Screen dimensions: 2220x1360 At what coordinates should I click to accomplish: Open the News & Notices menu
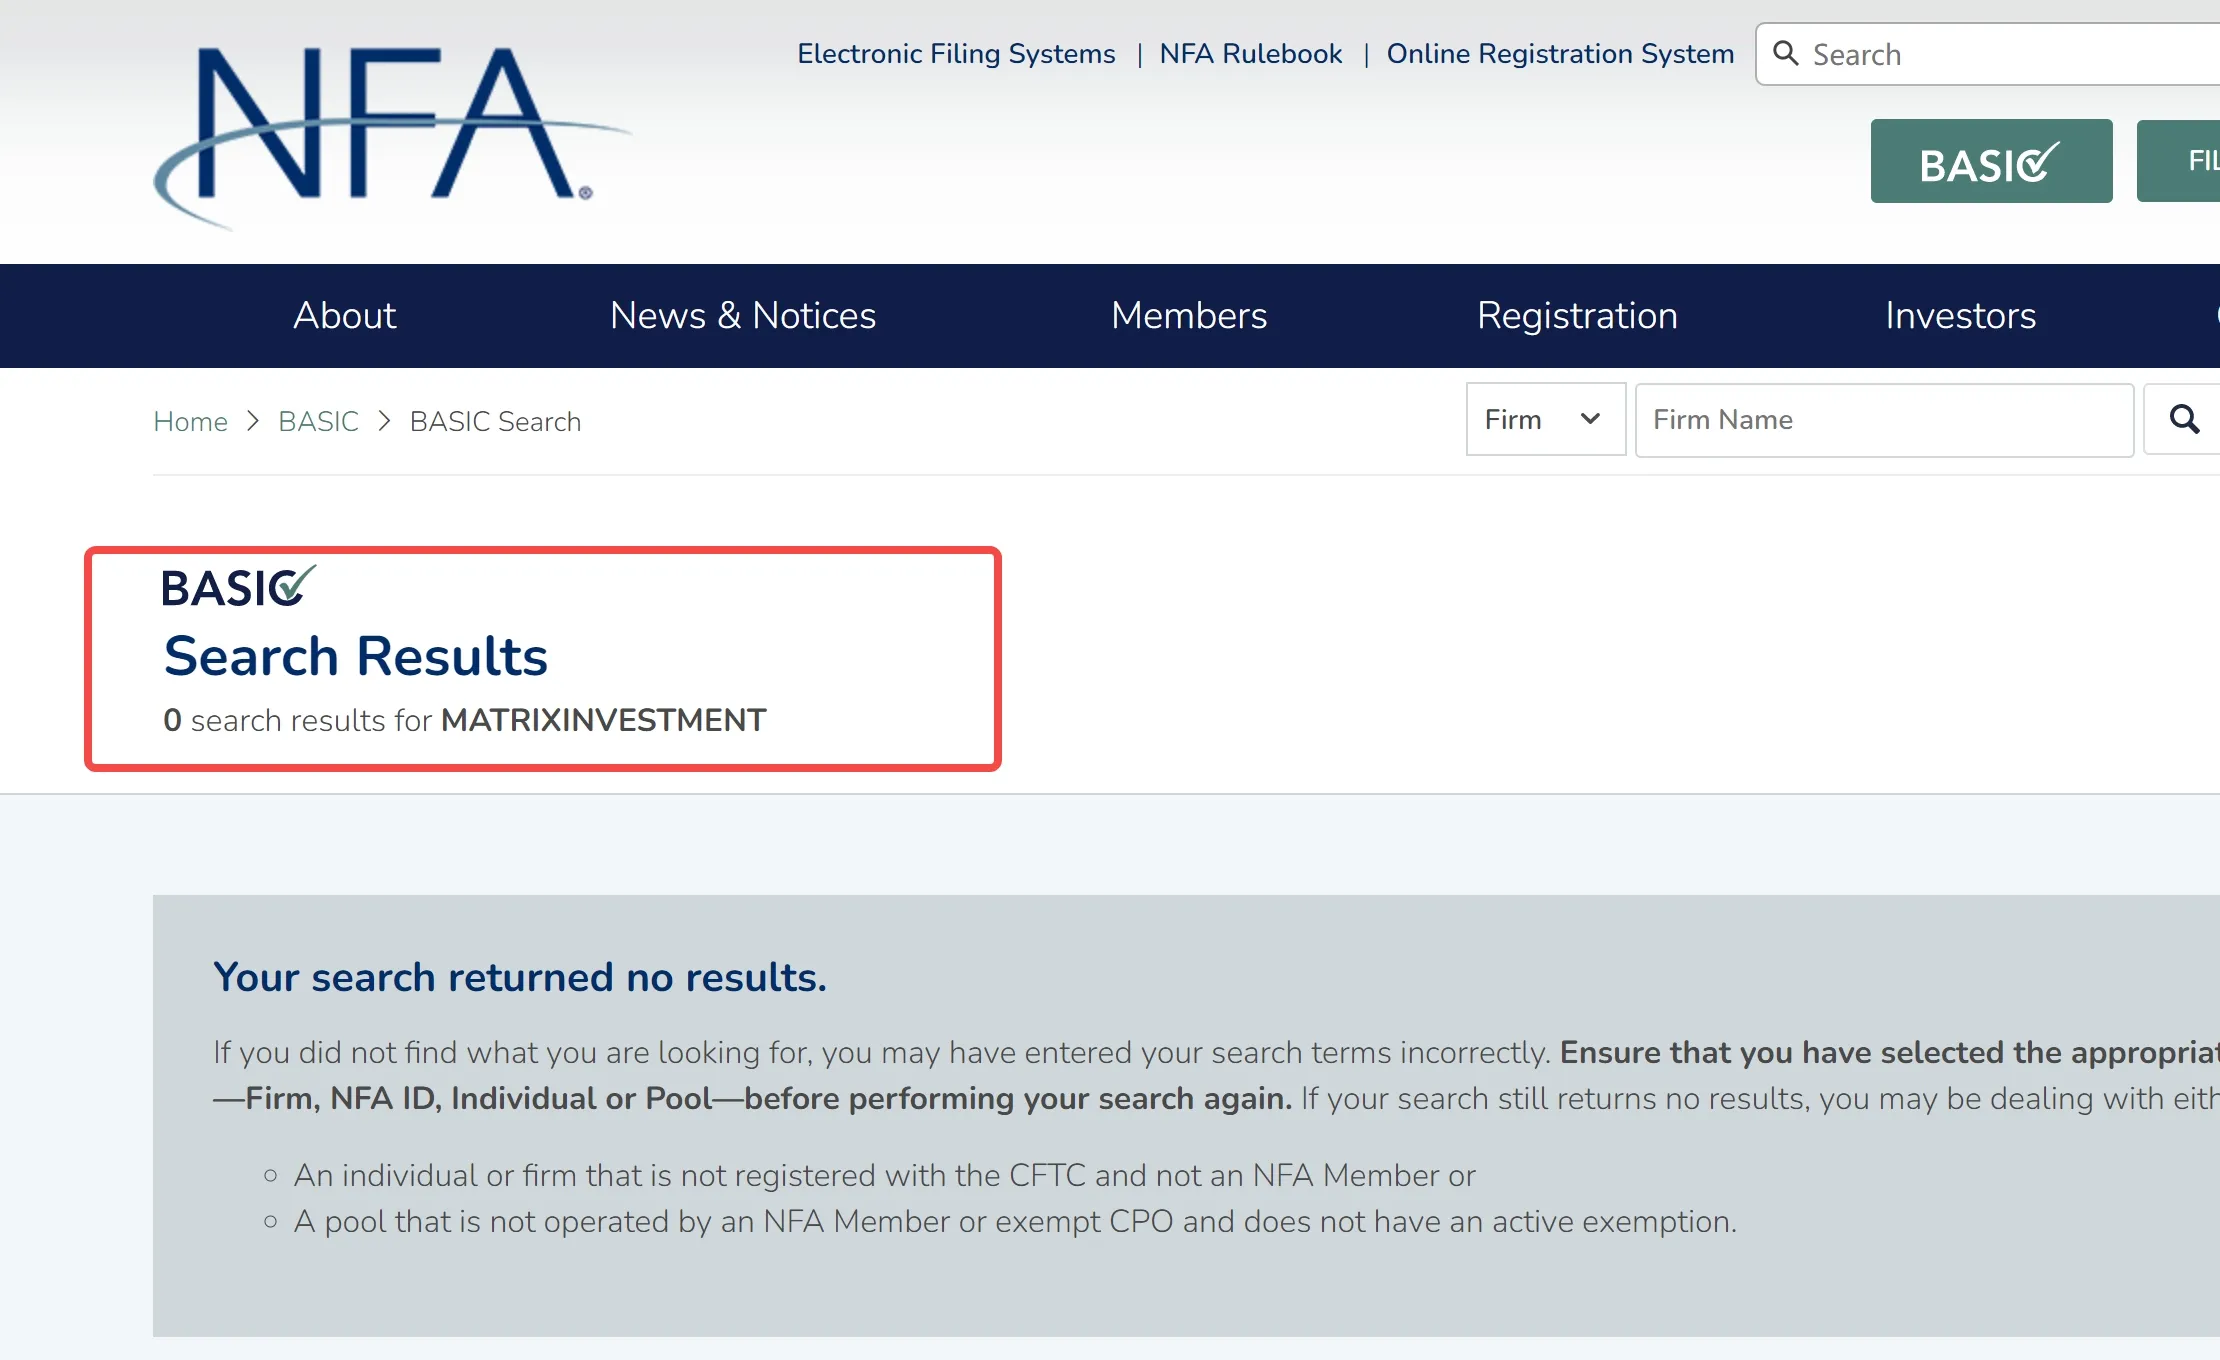pos(743,315)
